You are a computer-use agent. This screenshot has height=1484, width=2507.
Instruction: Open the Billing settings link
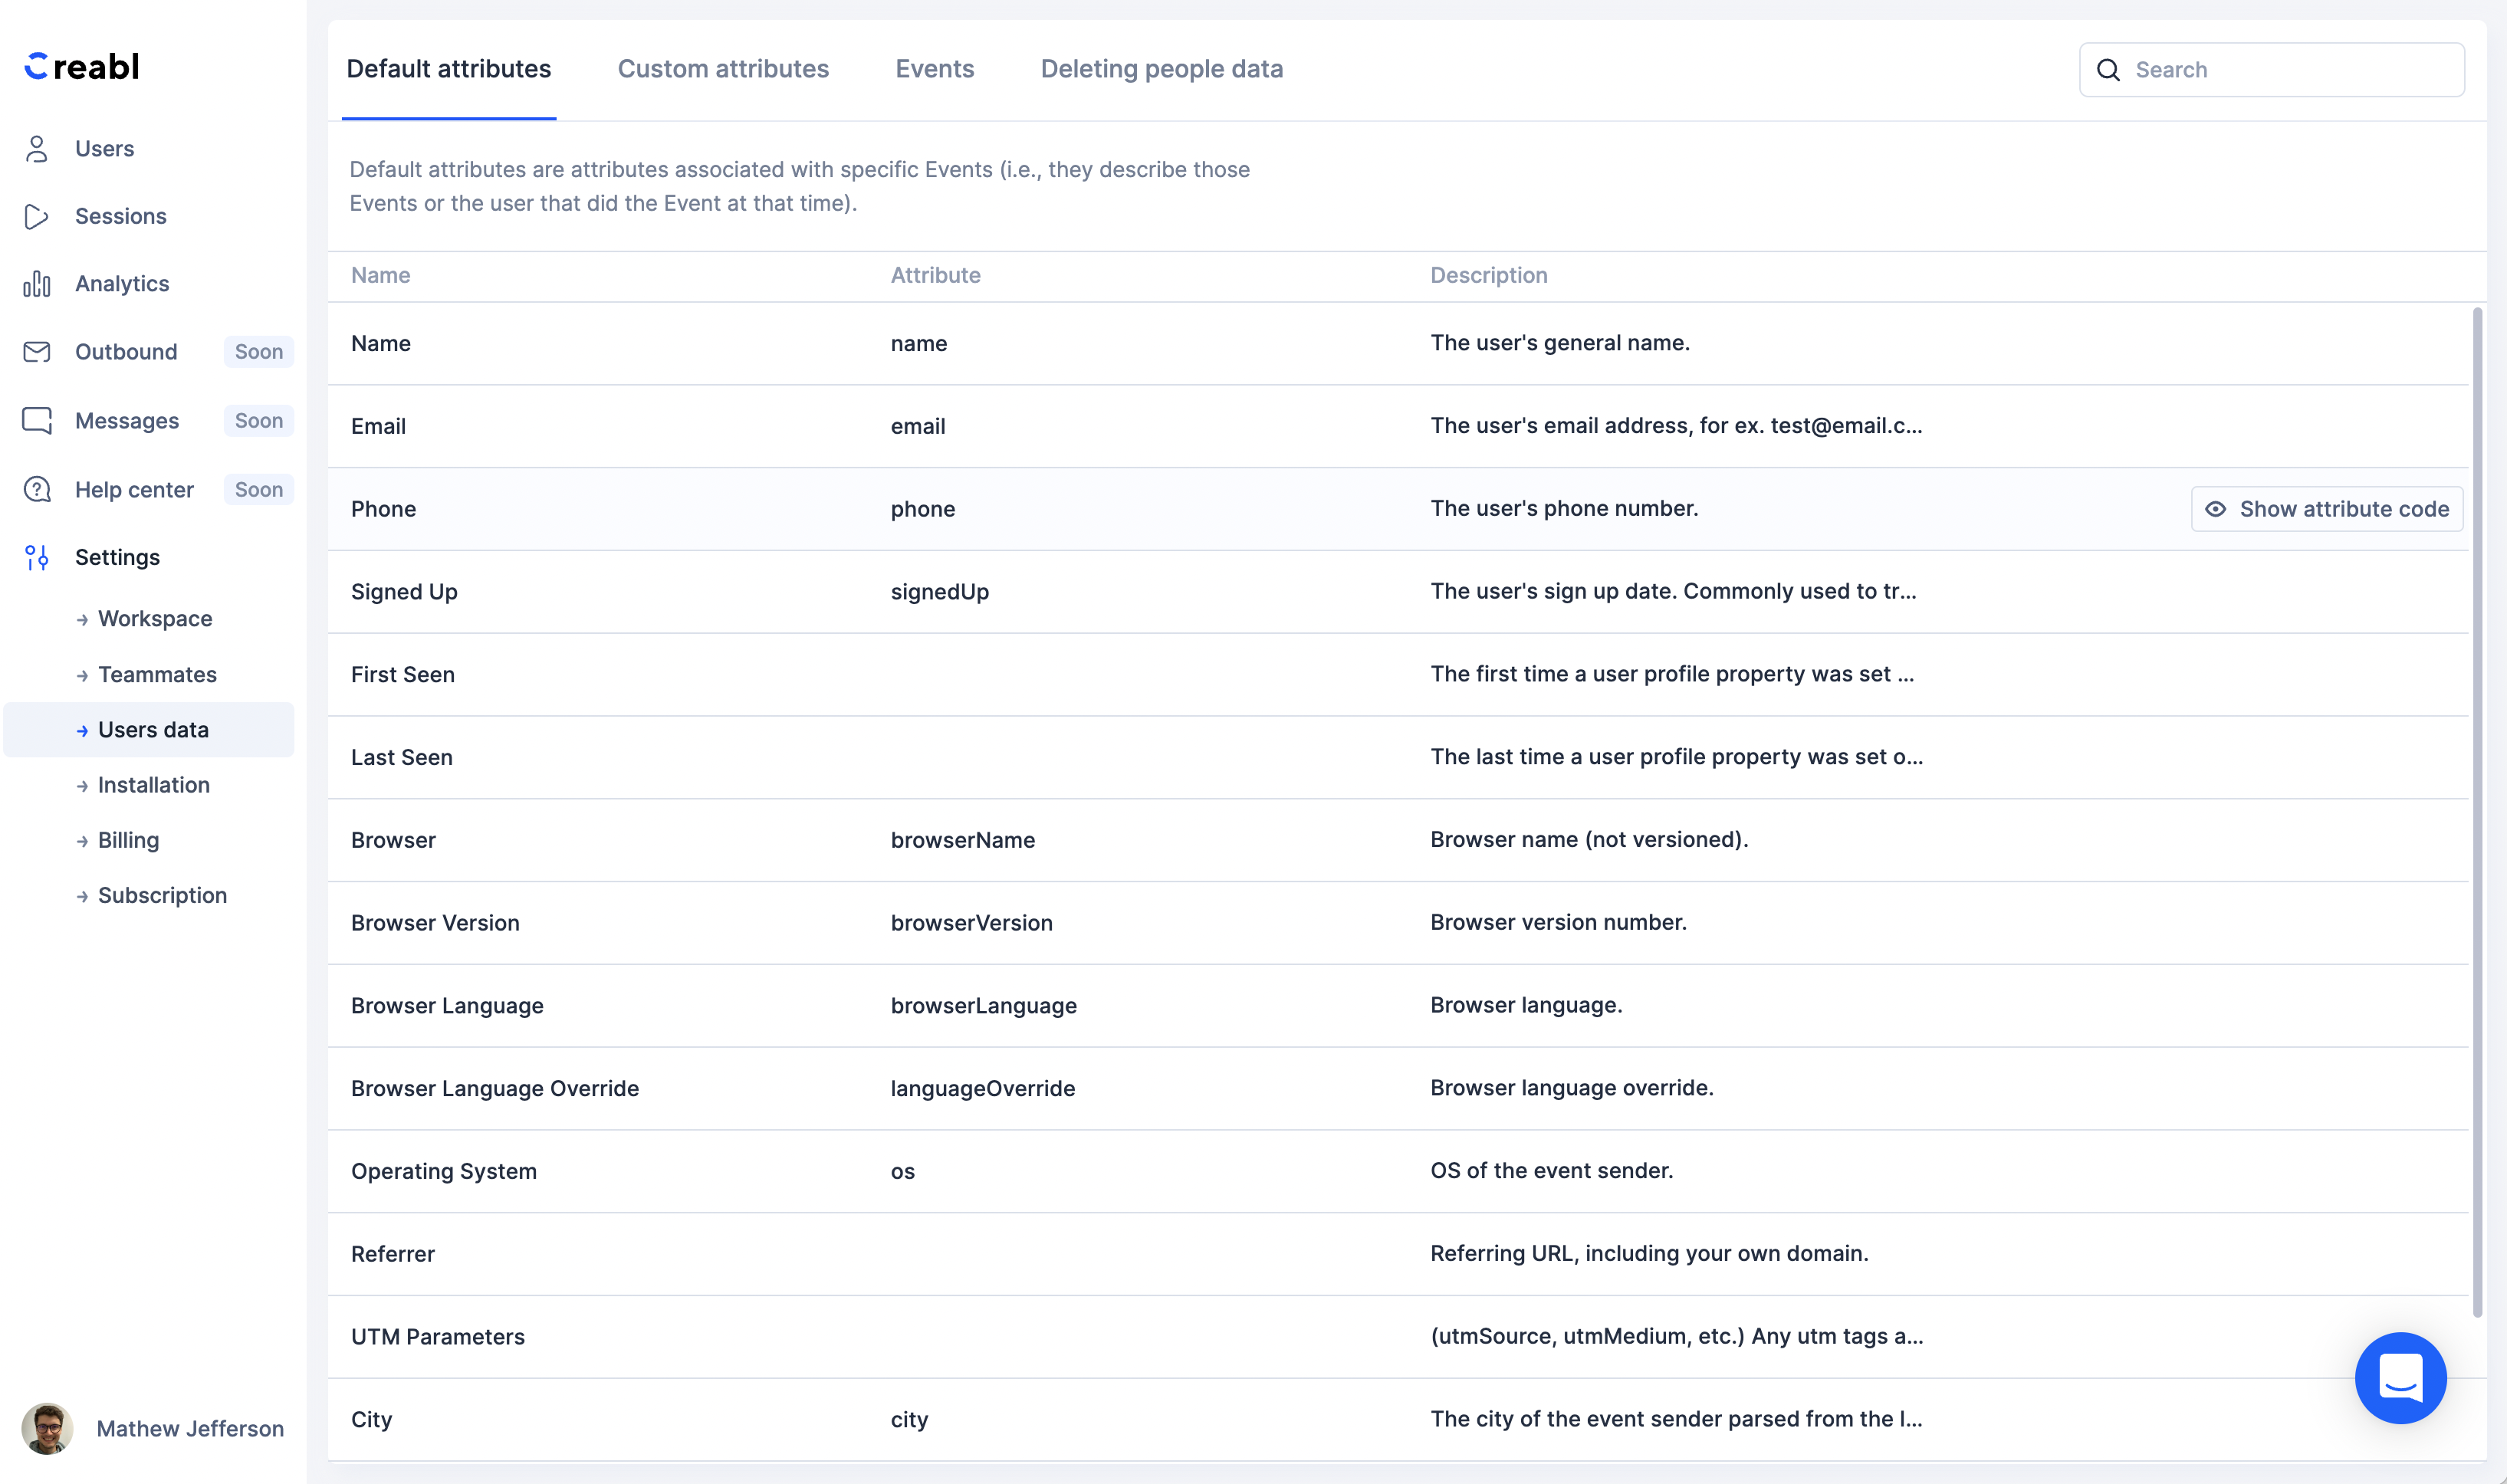[x=128, y=840]
